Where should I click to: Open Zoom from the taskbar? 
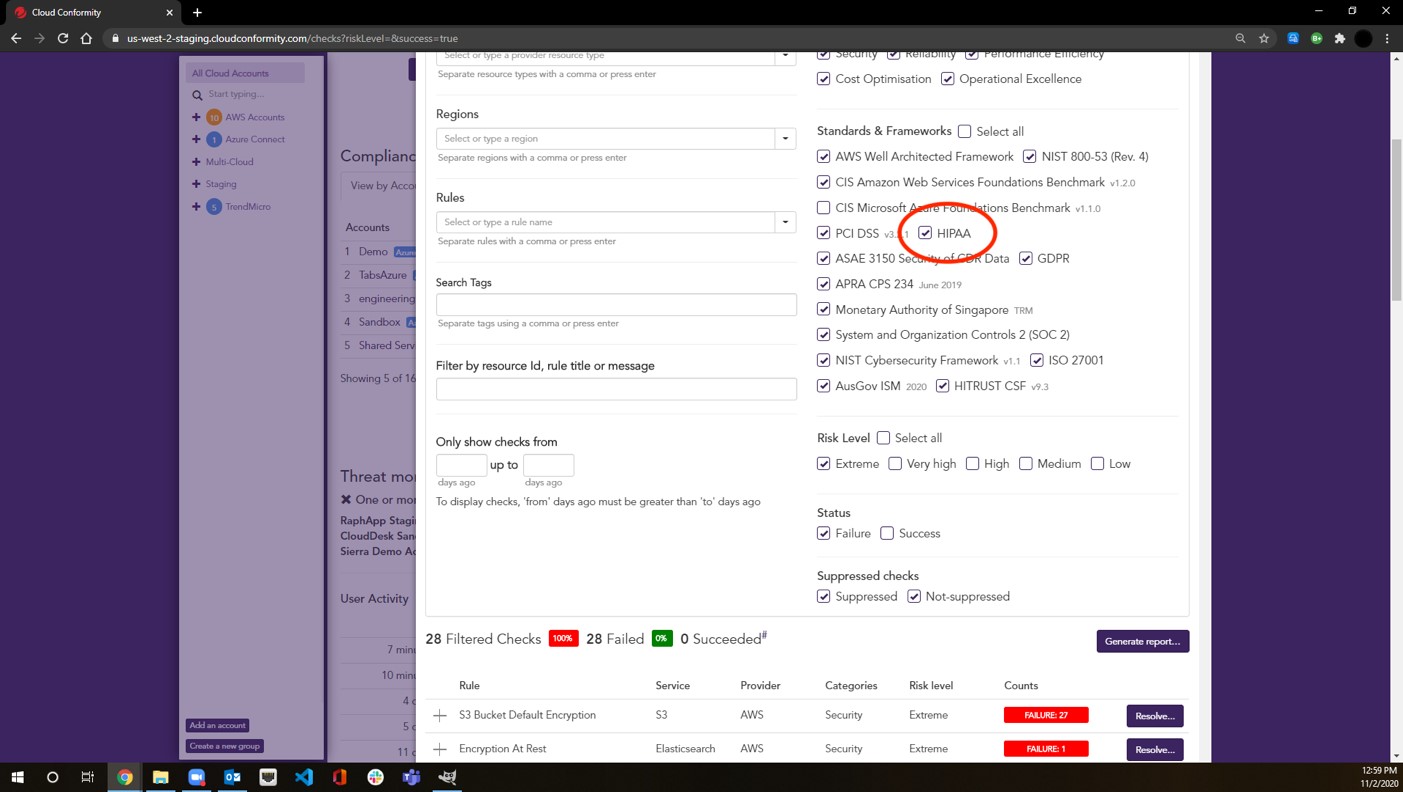point(196,777)
